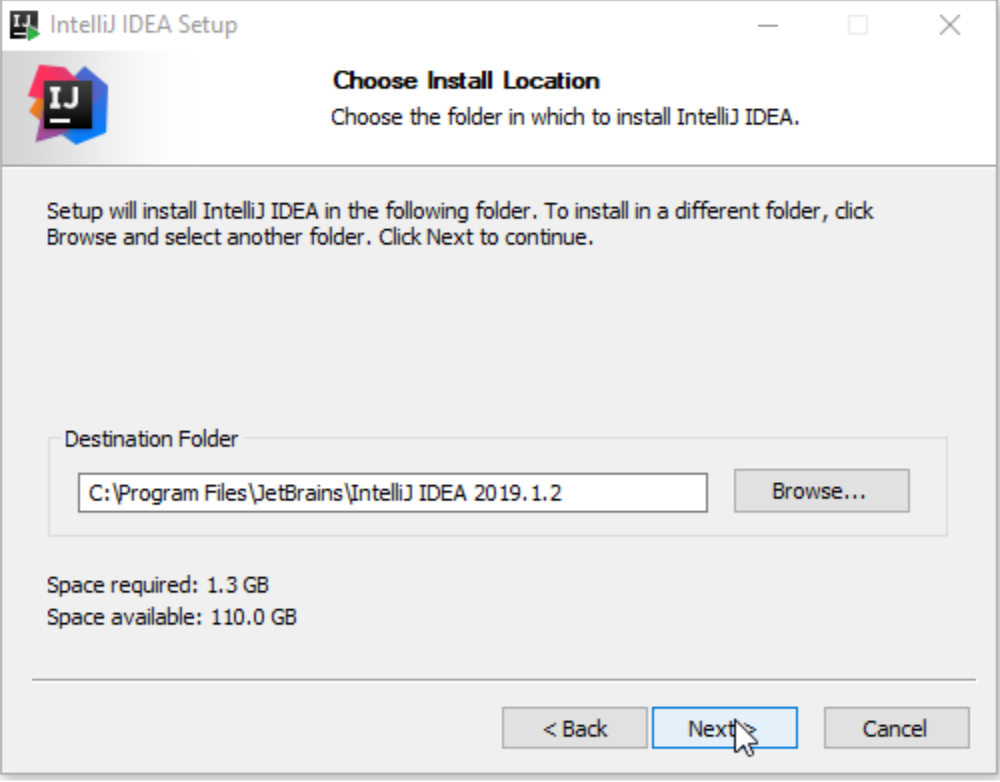The height and width of the screenshot is (782, 1000).
Task: Continue installation with the Next button
Action: 724,729
